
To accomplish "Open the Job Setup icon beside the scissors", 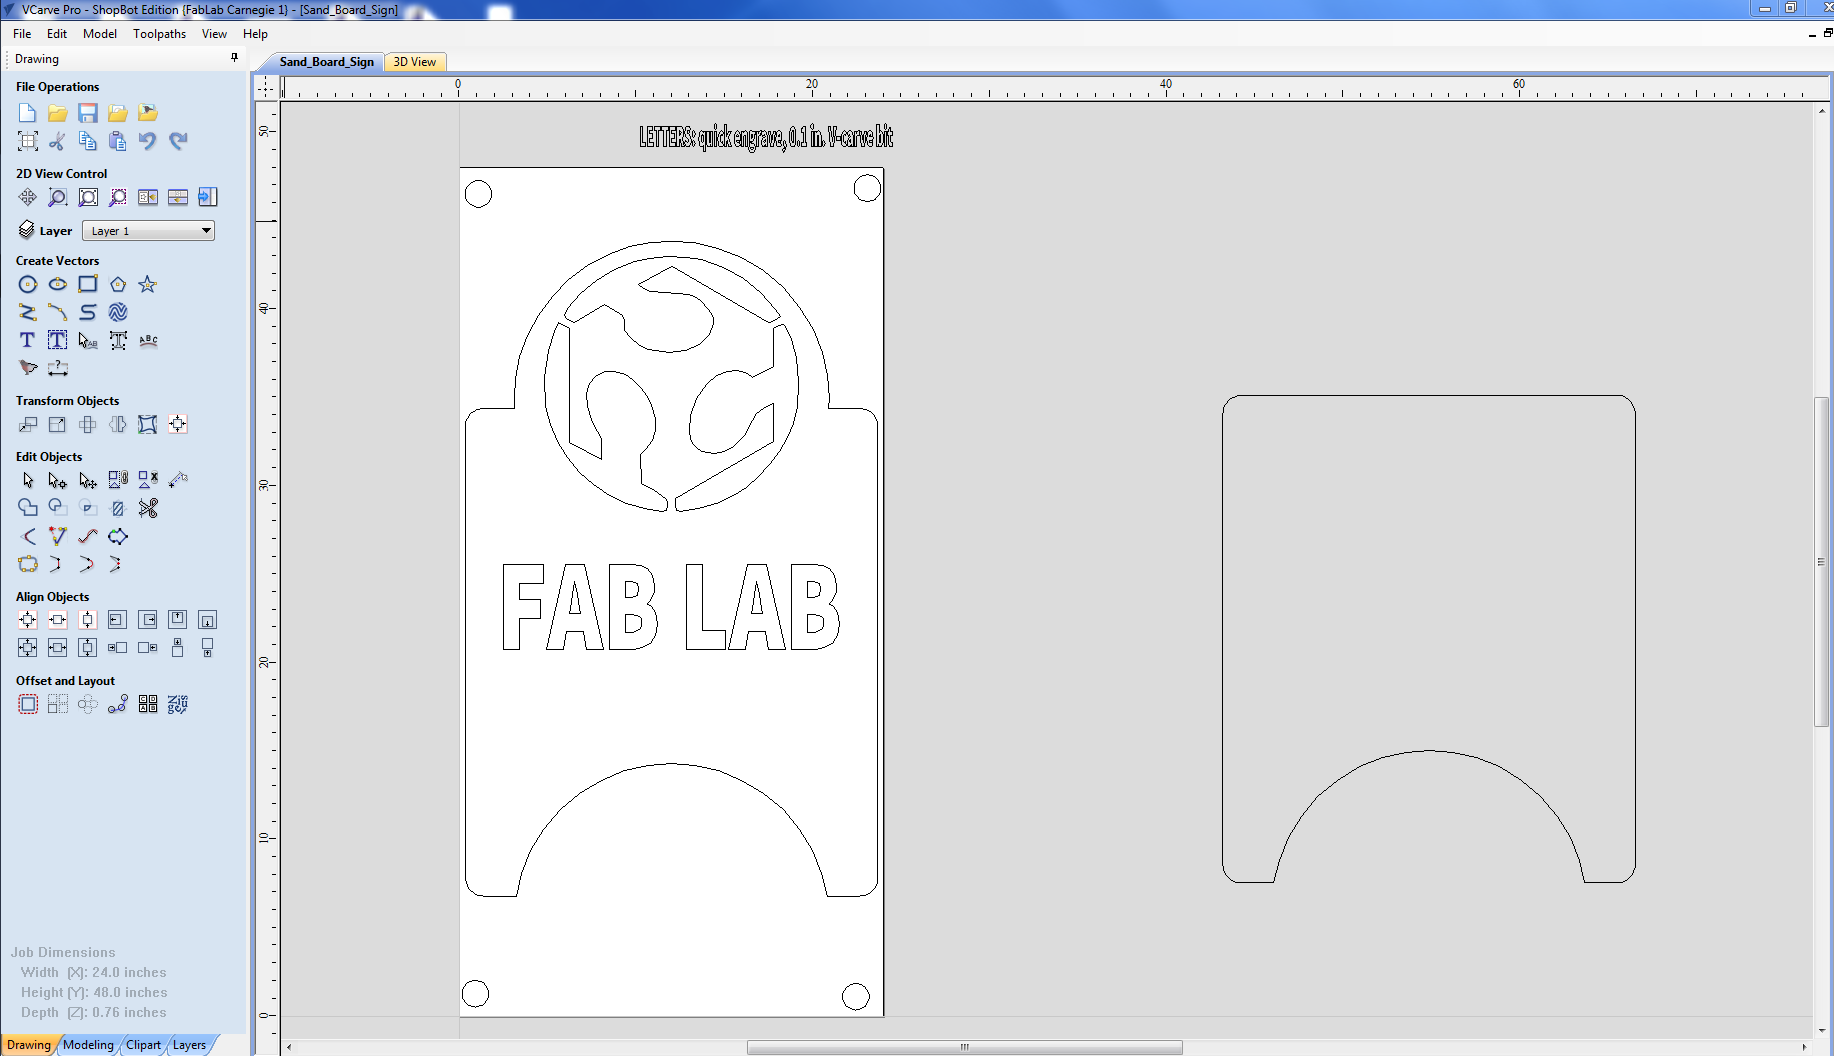I will [28, 141].
